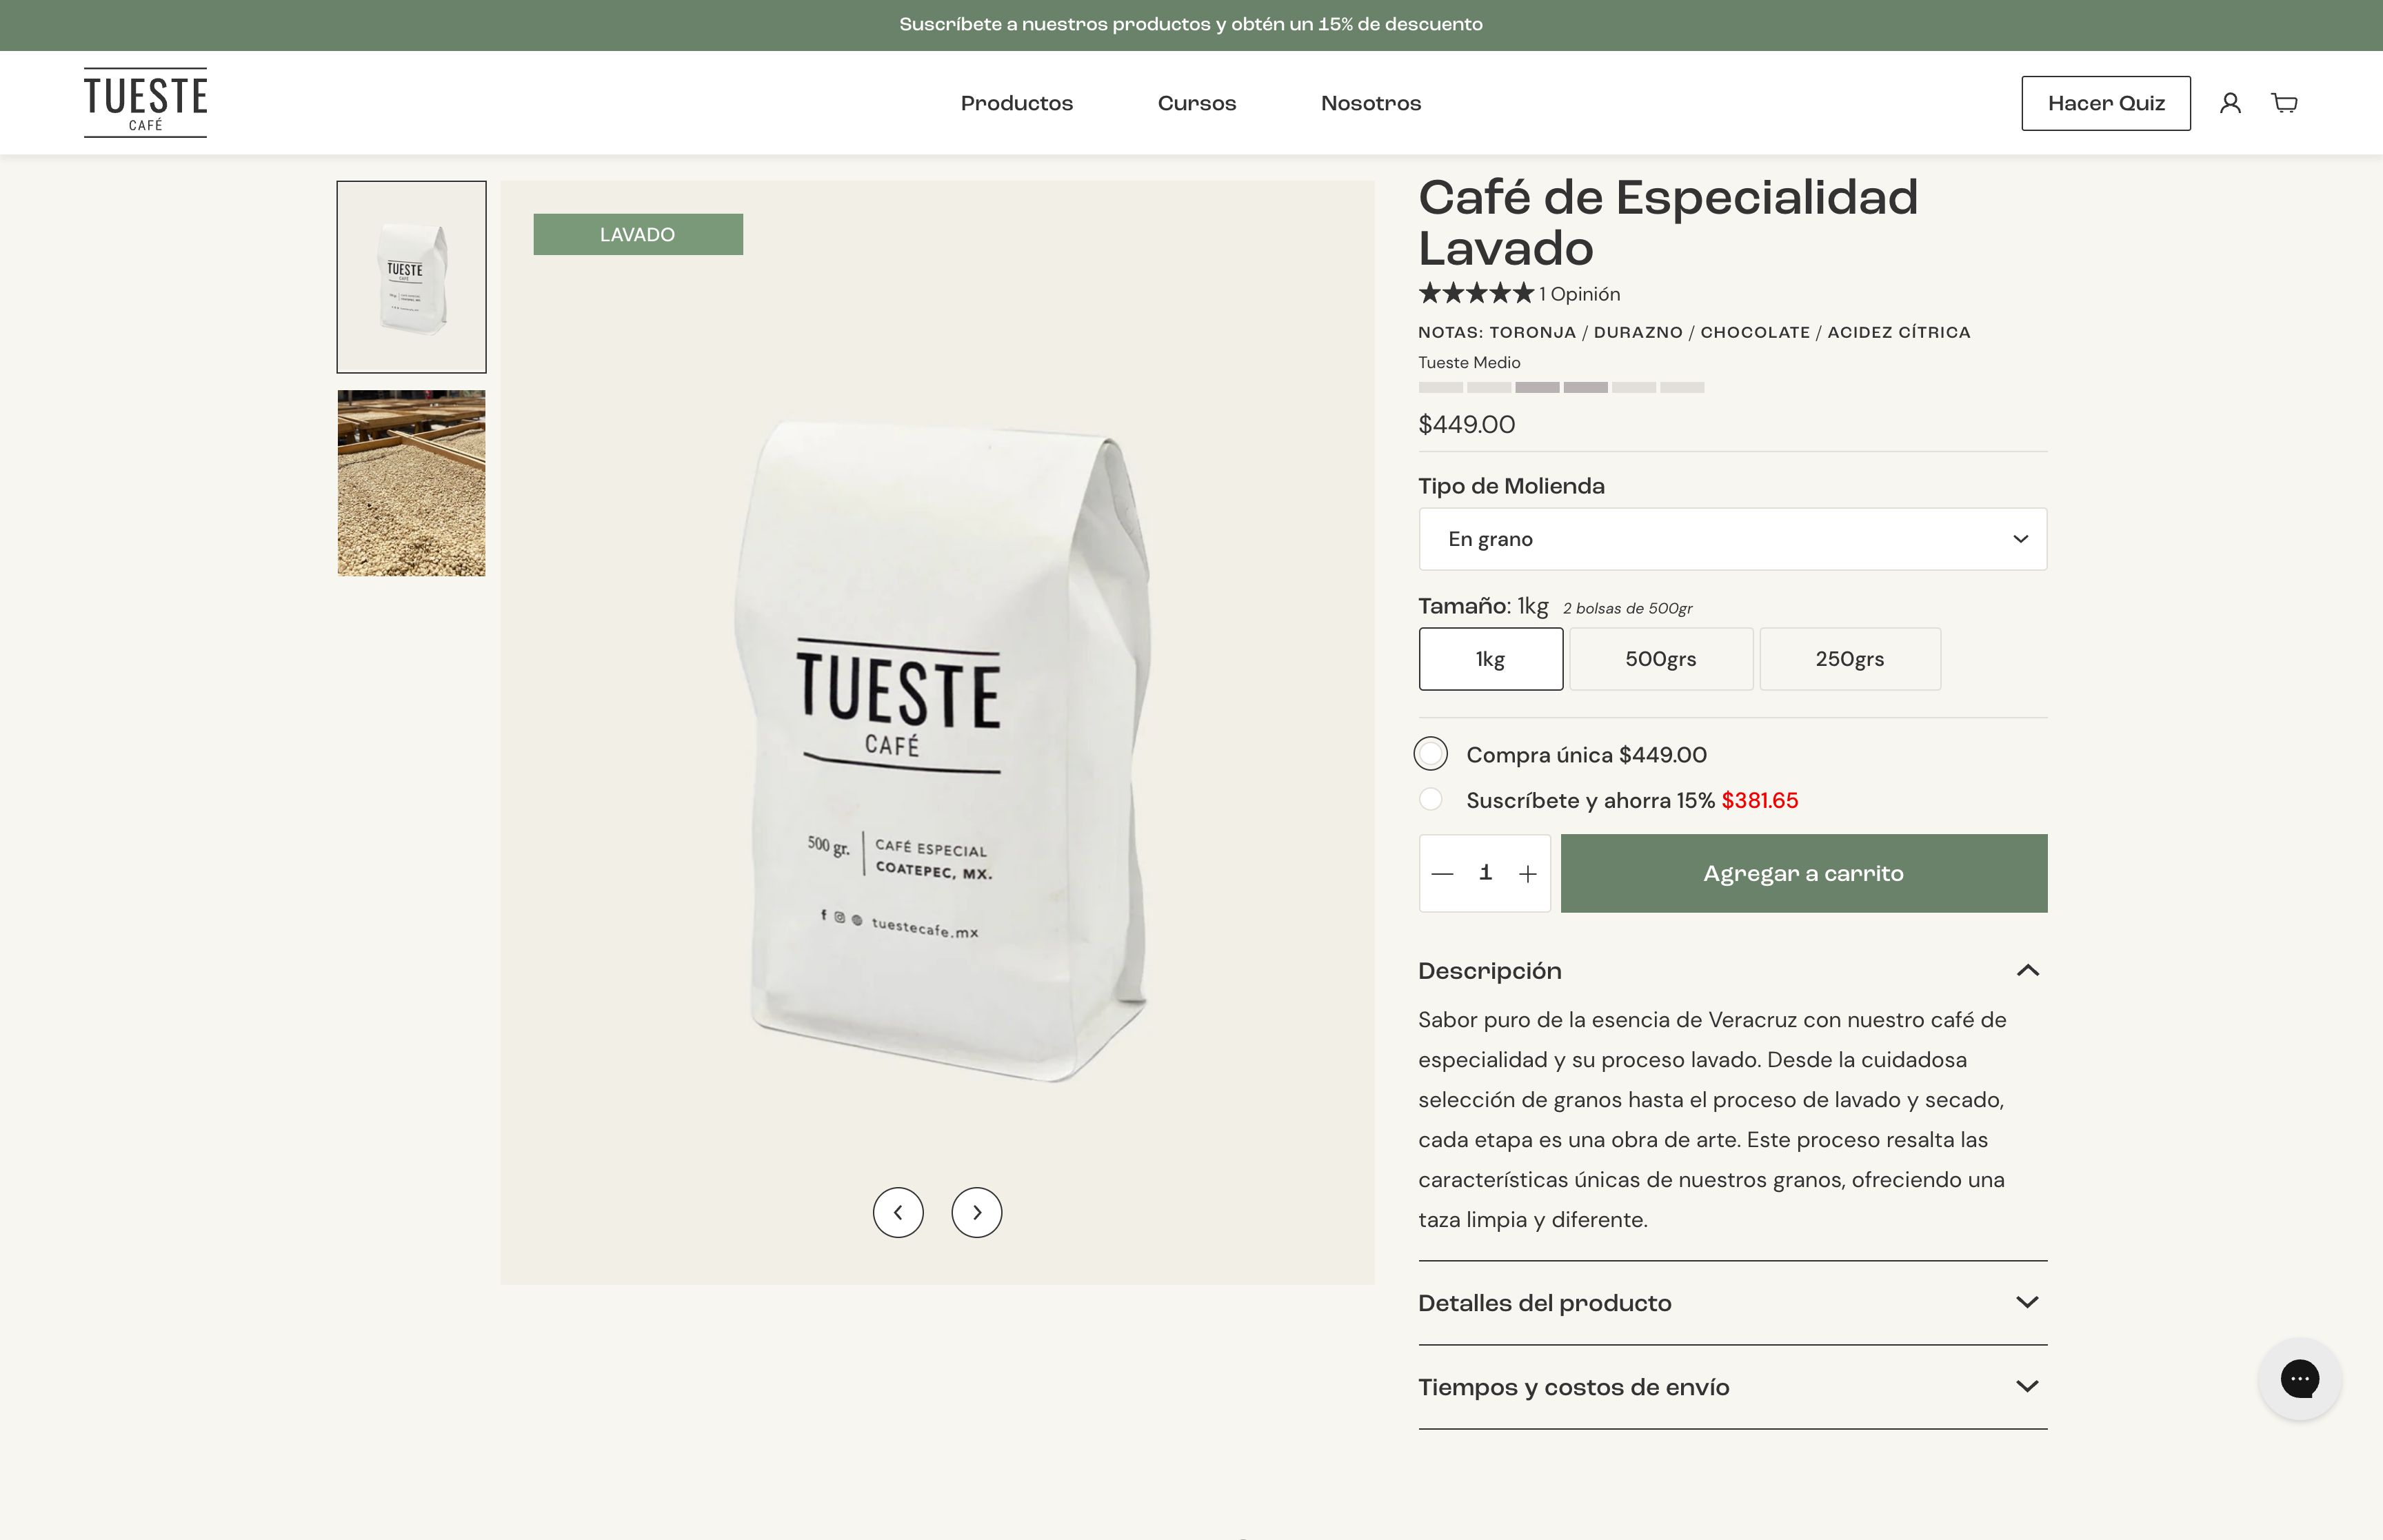2383x1540 pixels.
Task: Select the 500grs size option
Action: 1660,658
